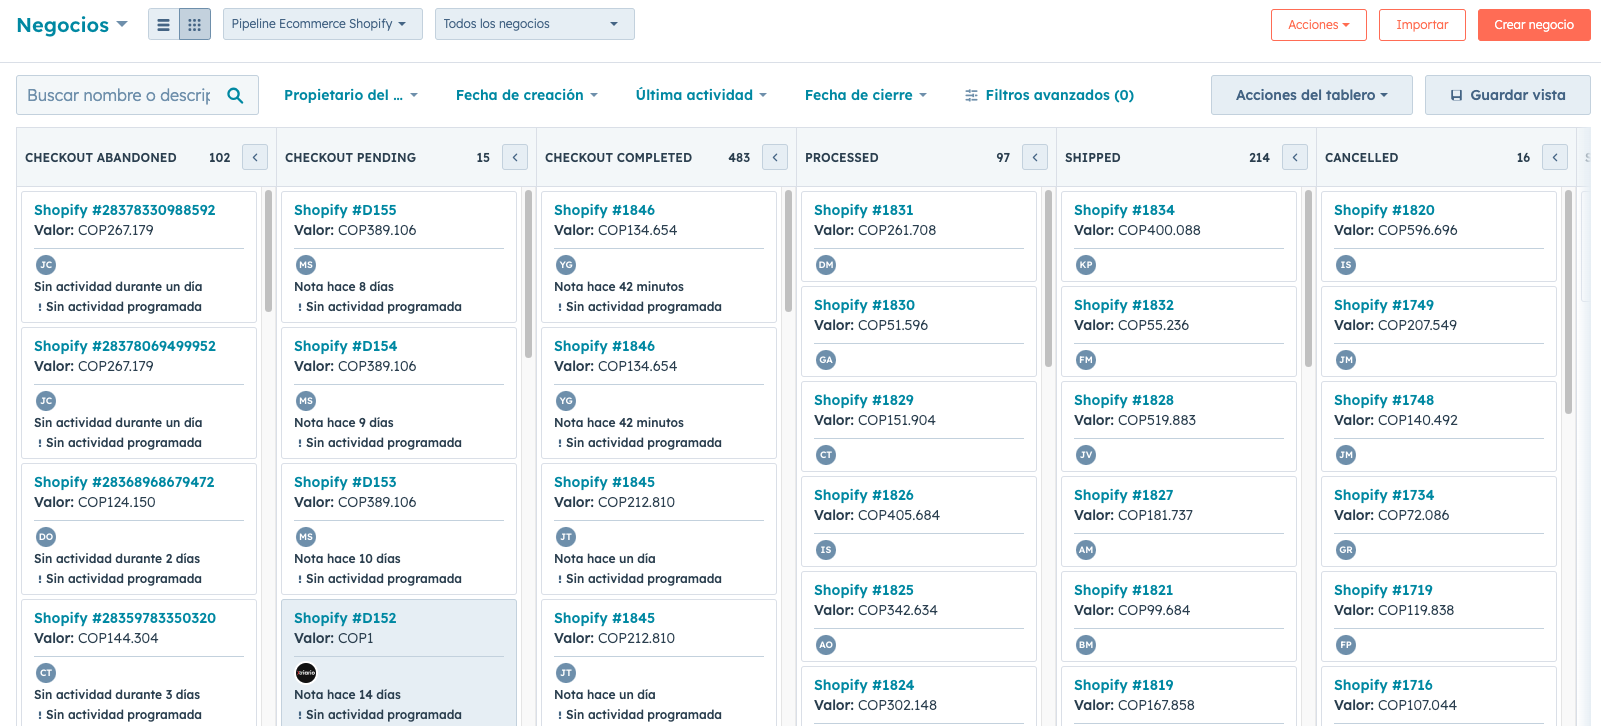
Task: Click JC avatar on Shopify #28378330988592 card
Action: pos(46,265)
